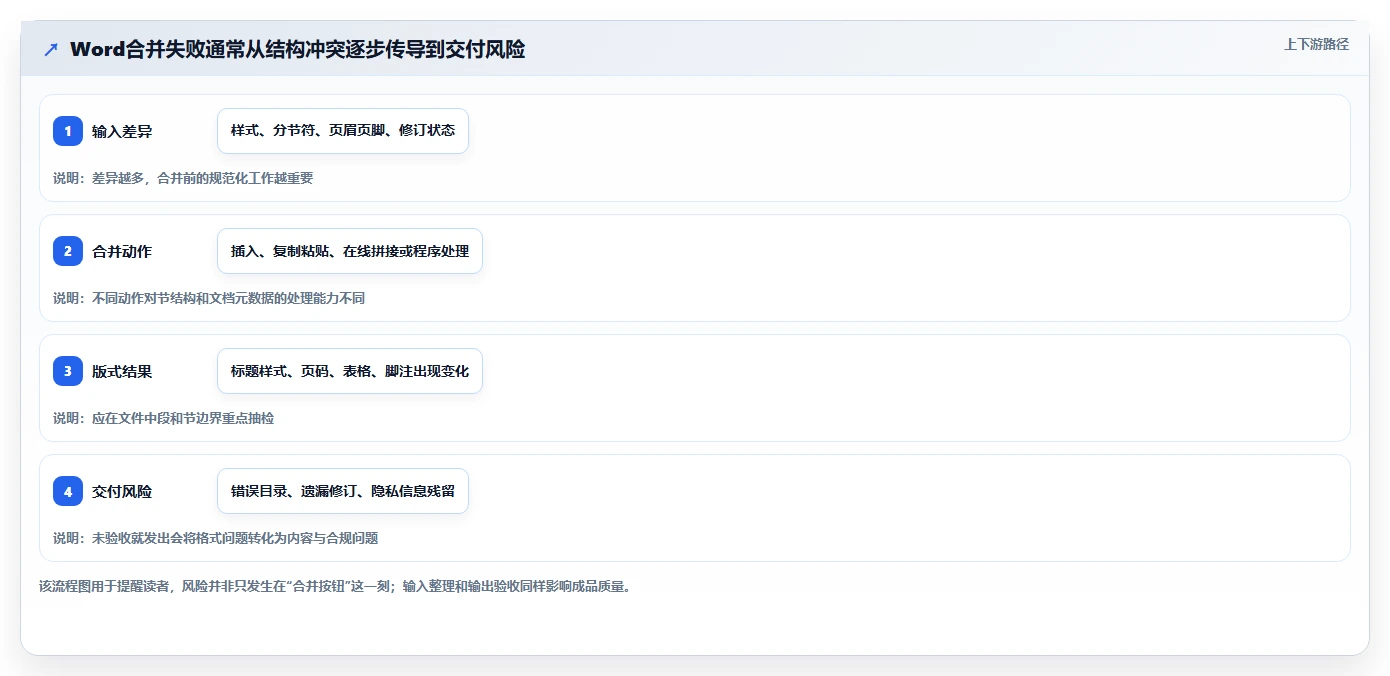Click the arrow icon beside the Word合并失败 title
Image resolution: width=1390 pixels, height=676 pixels.
pos(51,50)
